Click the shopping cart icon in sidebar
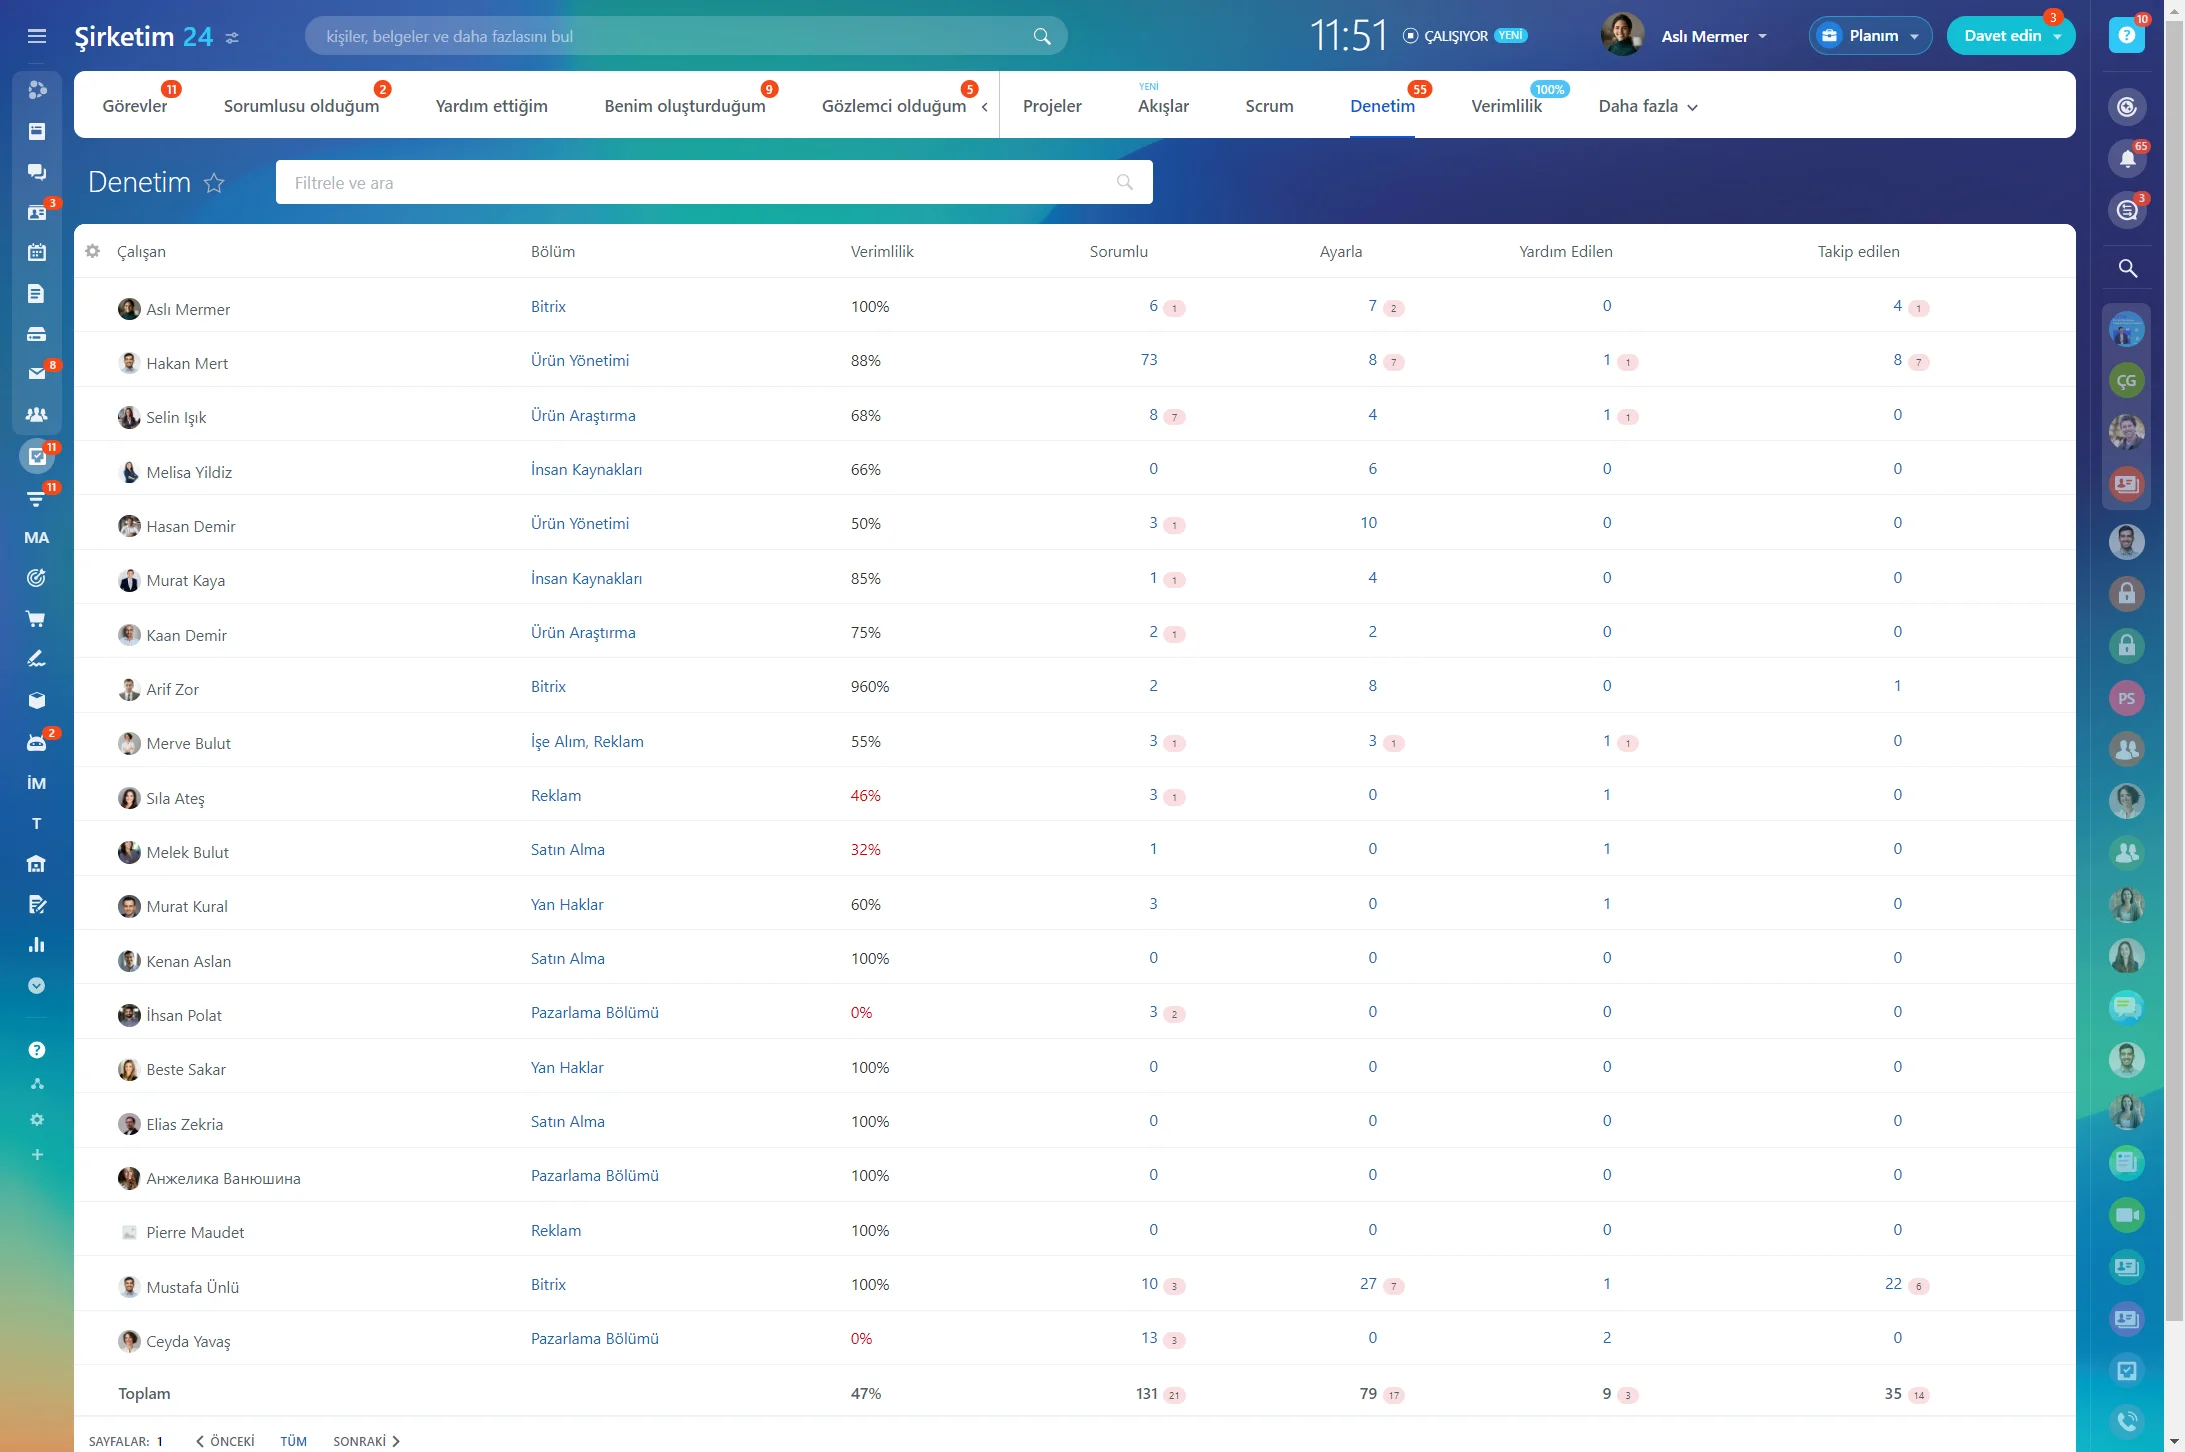 37,619
